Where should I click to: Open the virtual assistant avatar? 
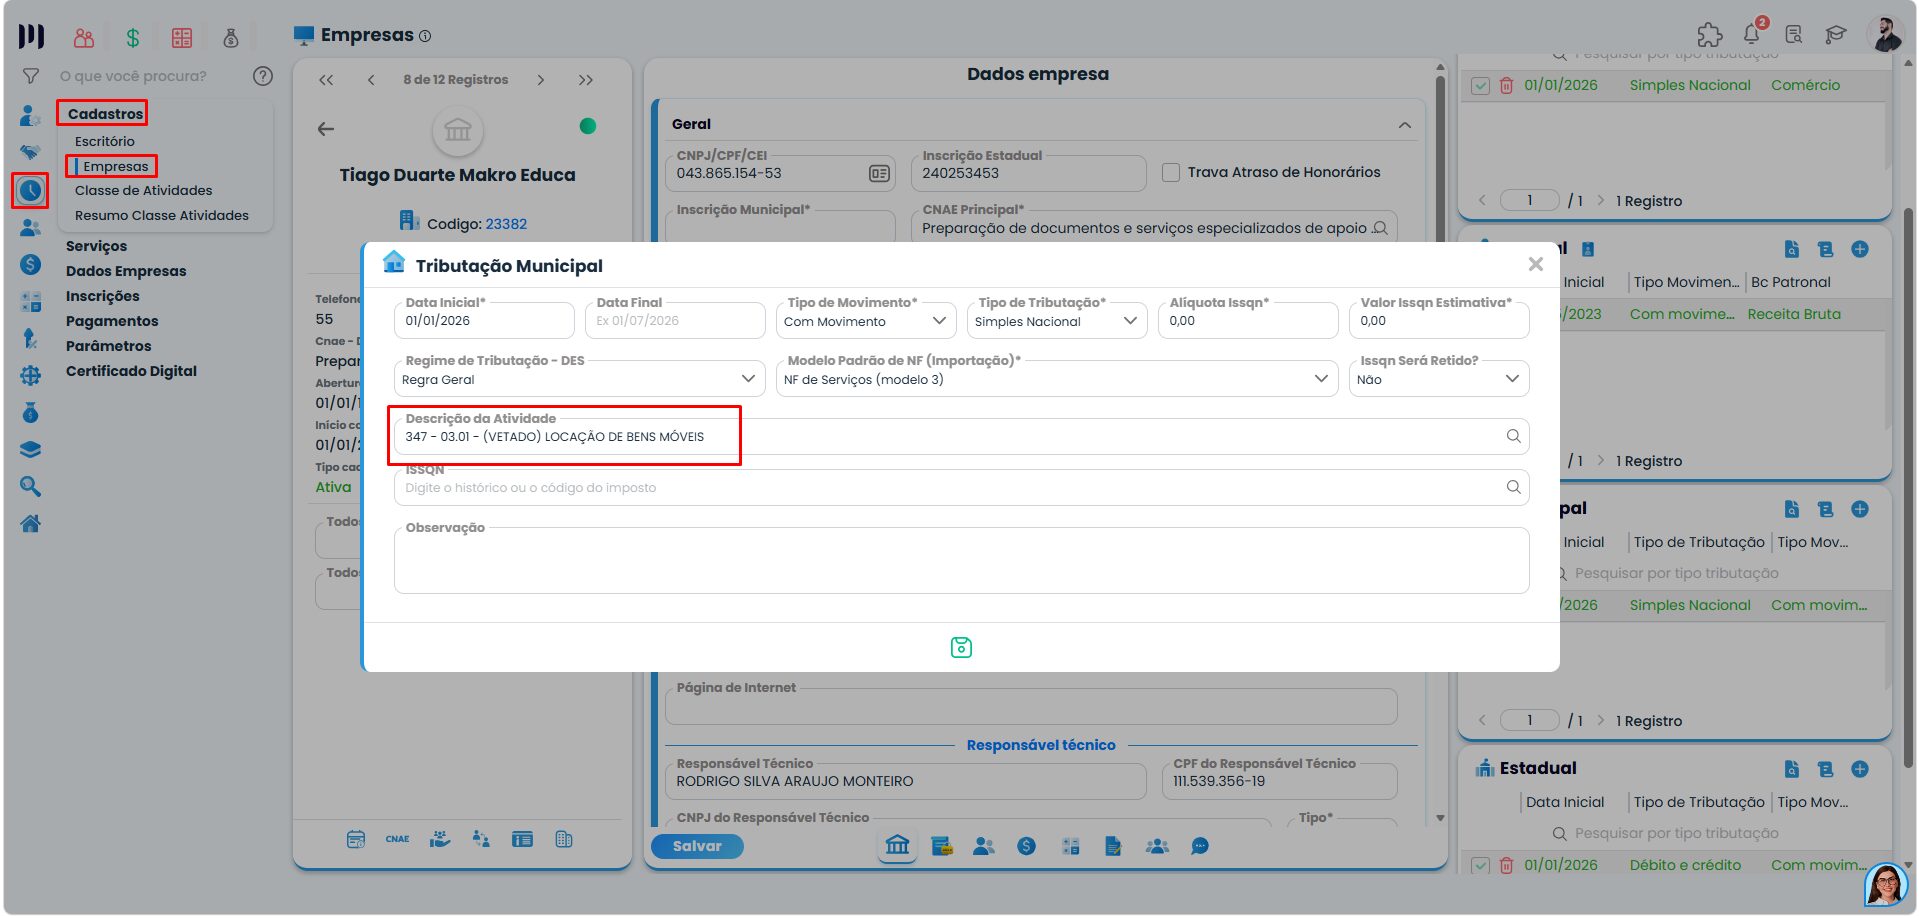point(1886,885)
